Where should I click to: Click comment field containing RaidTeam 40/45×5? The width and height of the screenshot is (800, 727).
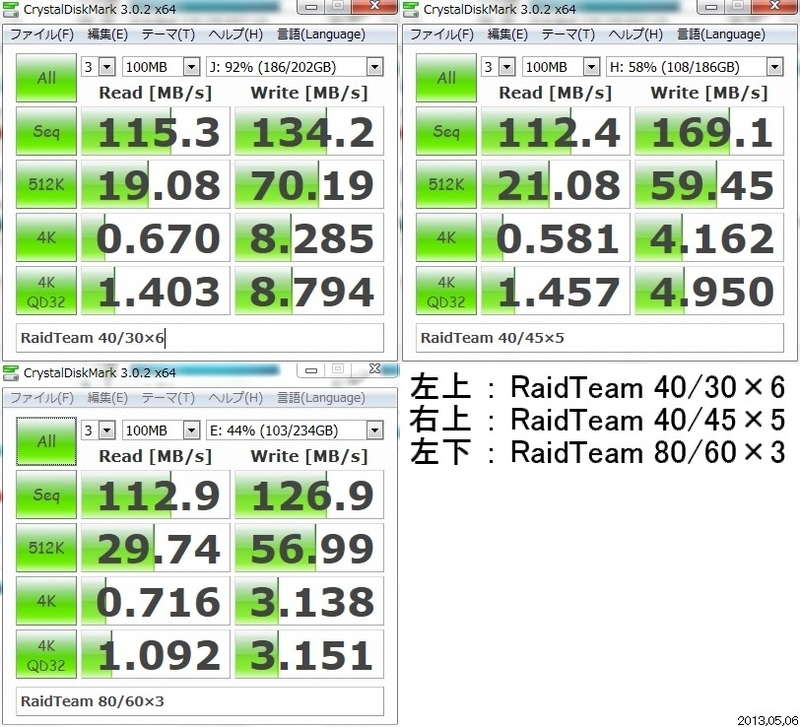pyautogui.click(x=600, y=338)
